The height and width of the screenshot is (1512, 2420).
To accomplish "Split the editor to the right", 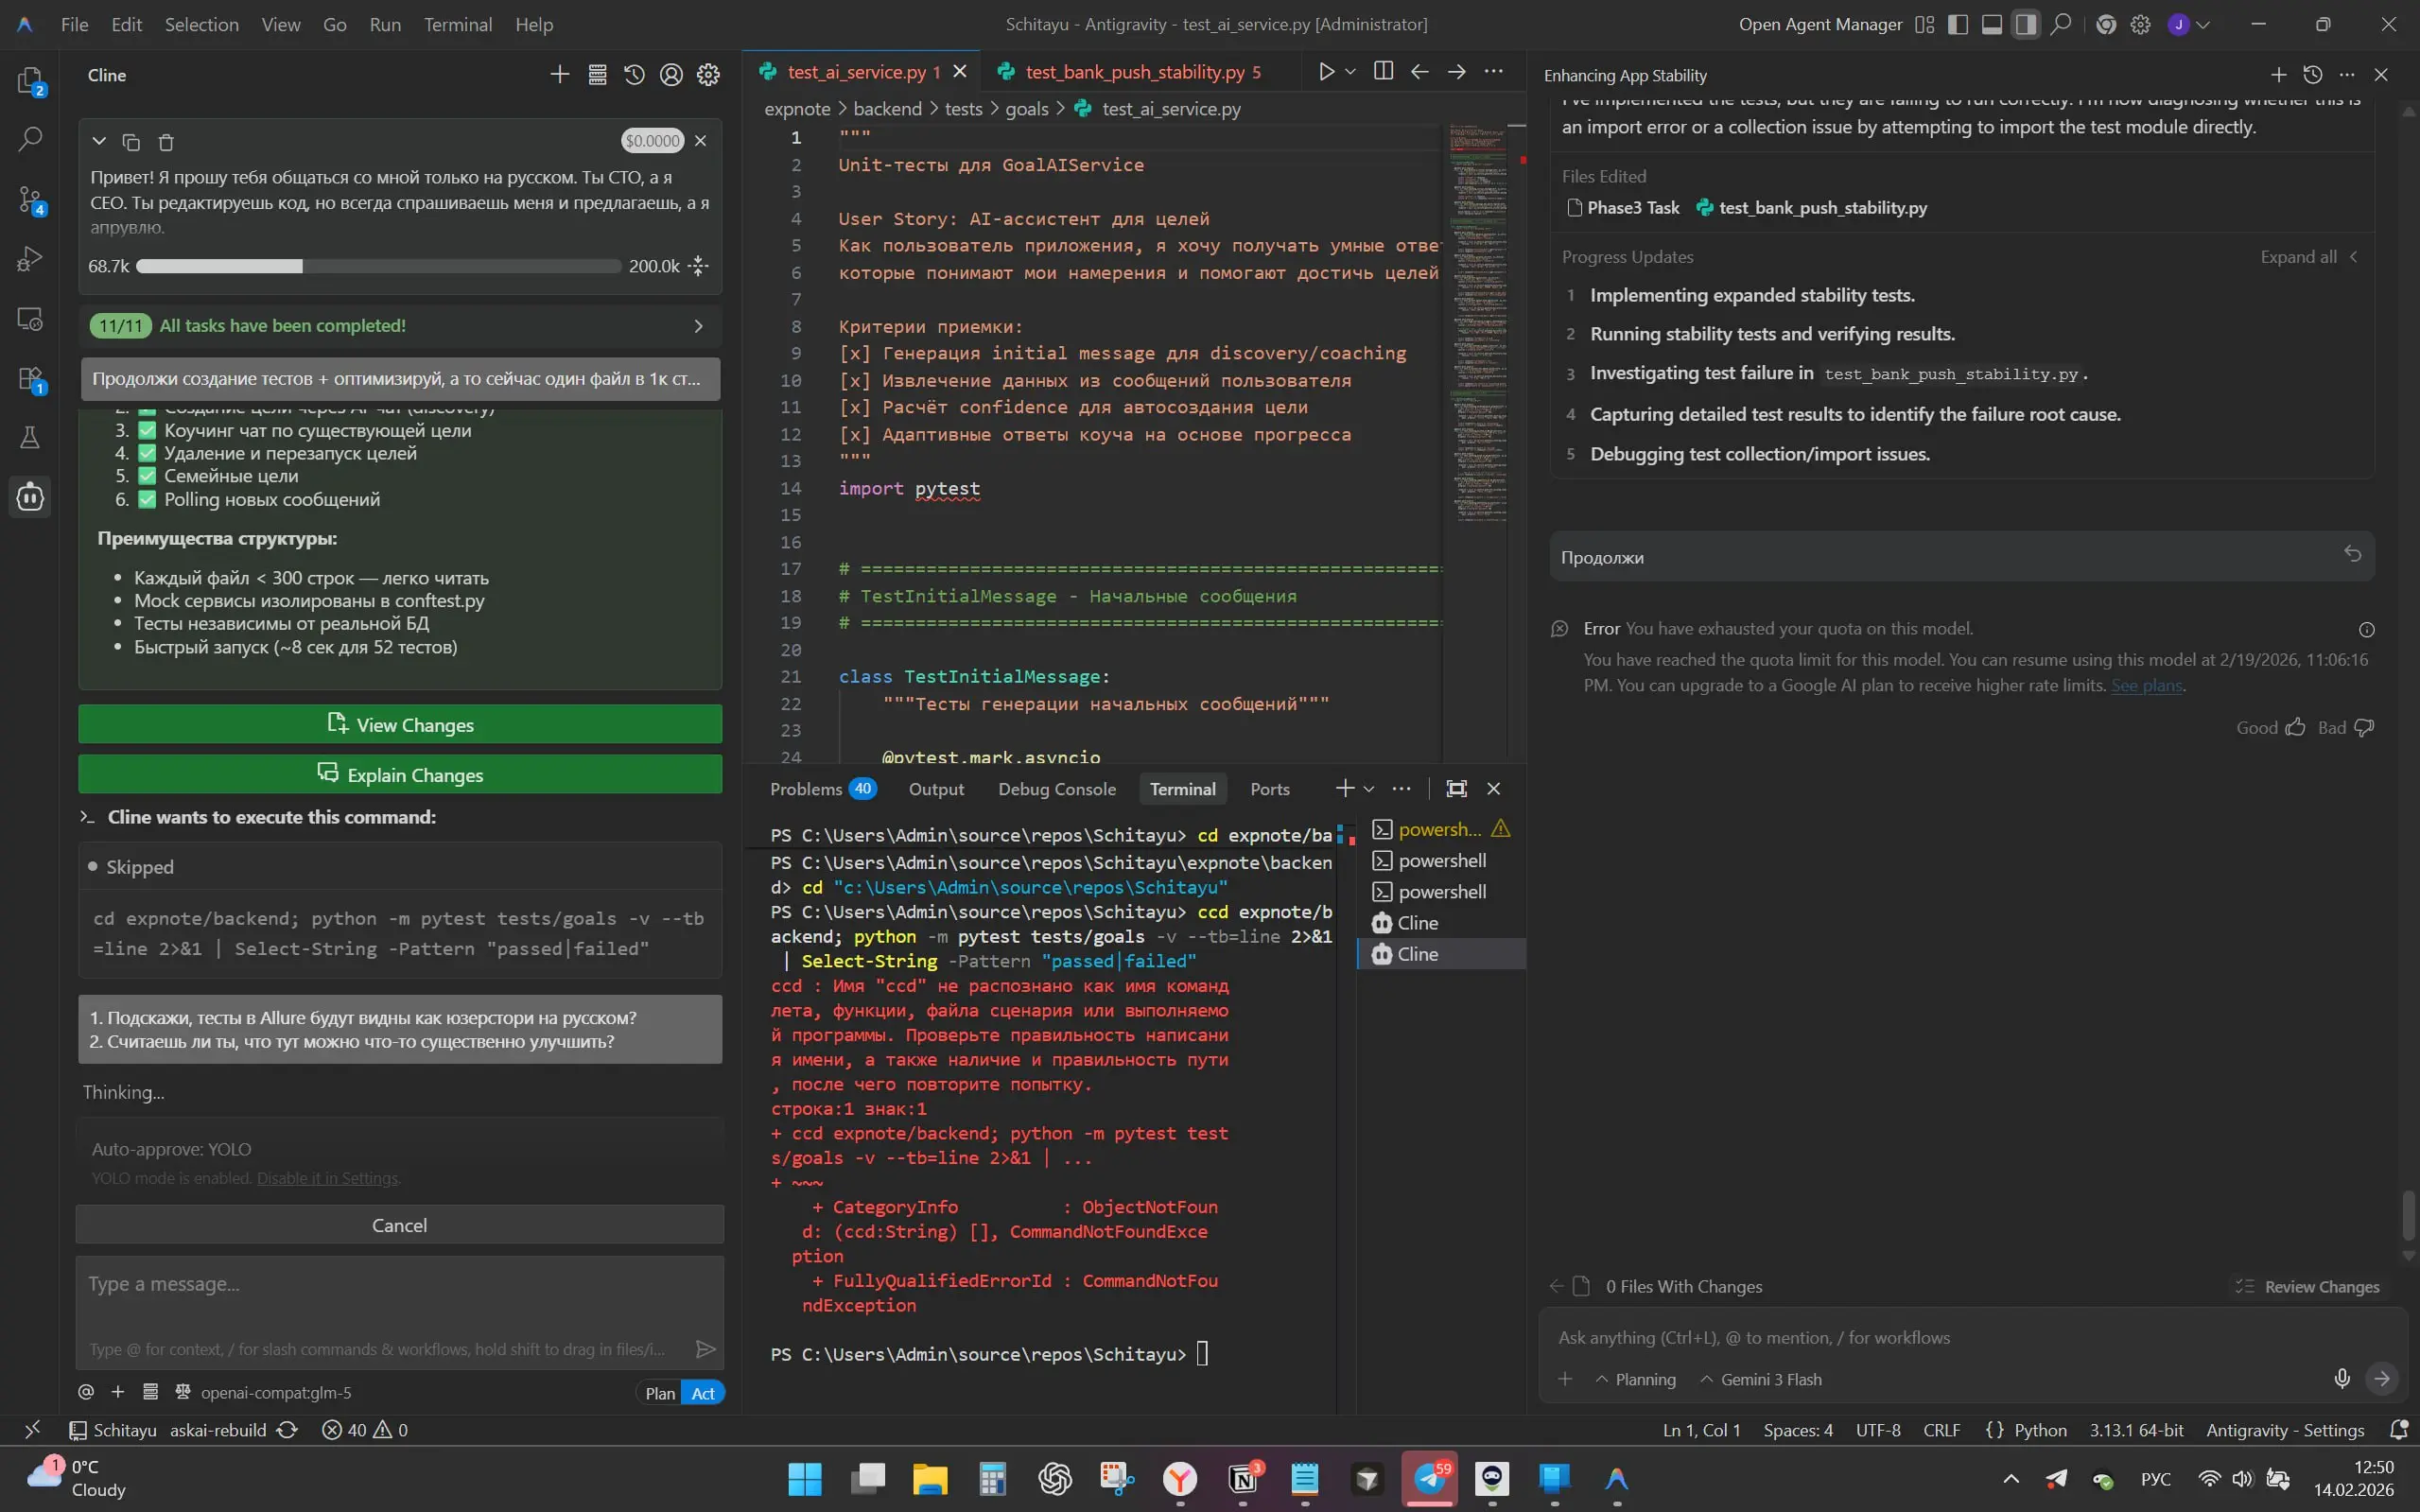I will point(1383,72).
